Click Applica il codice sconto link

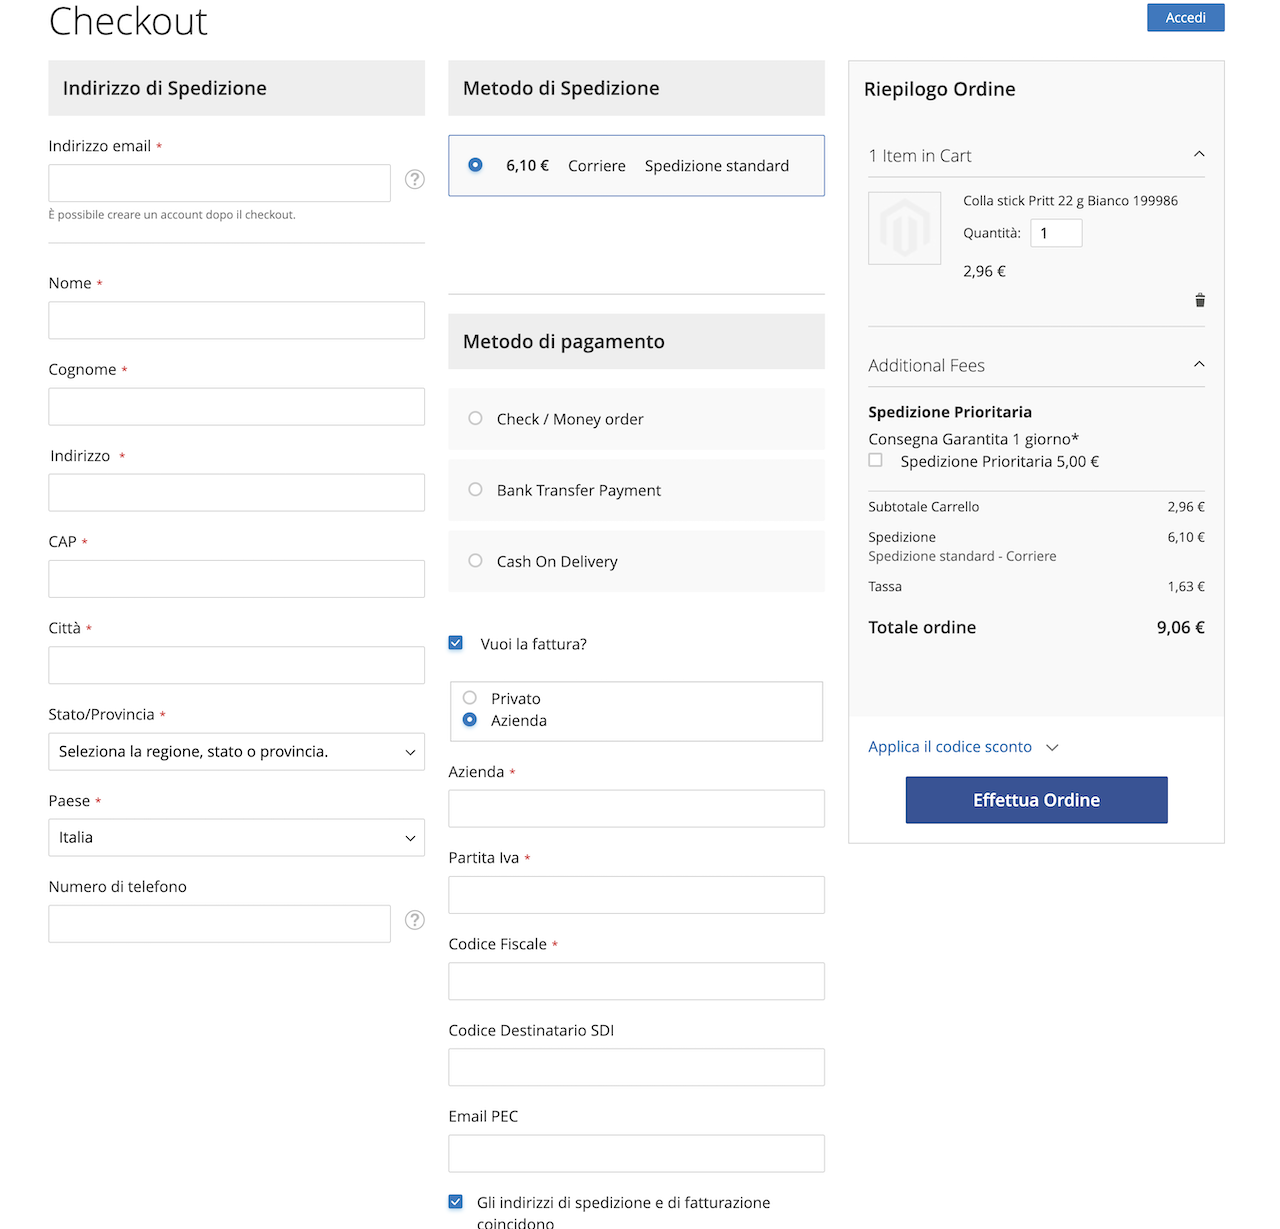click(949, 747)
